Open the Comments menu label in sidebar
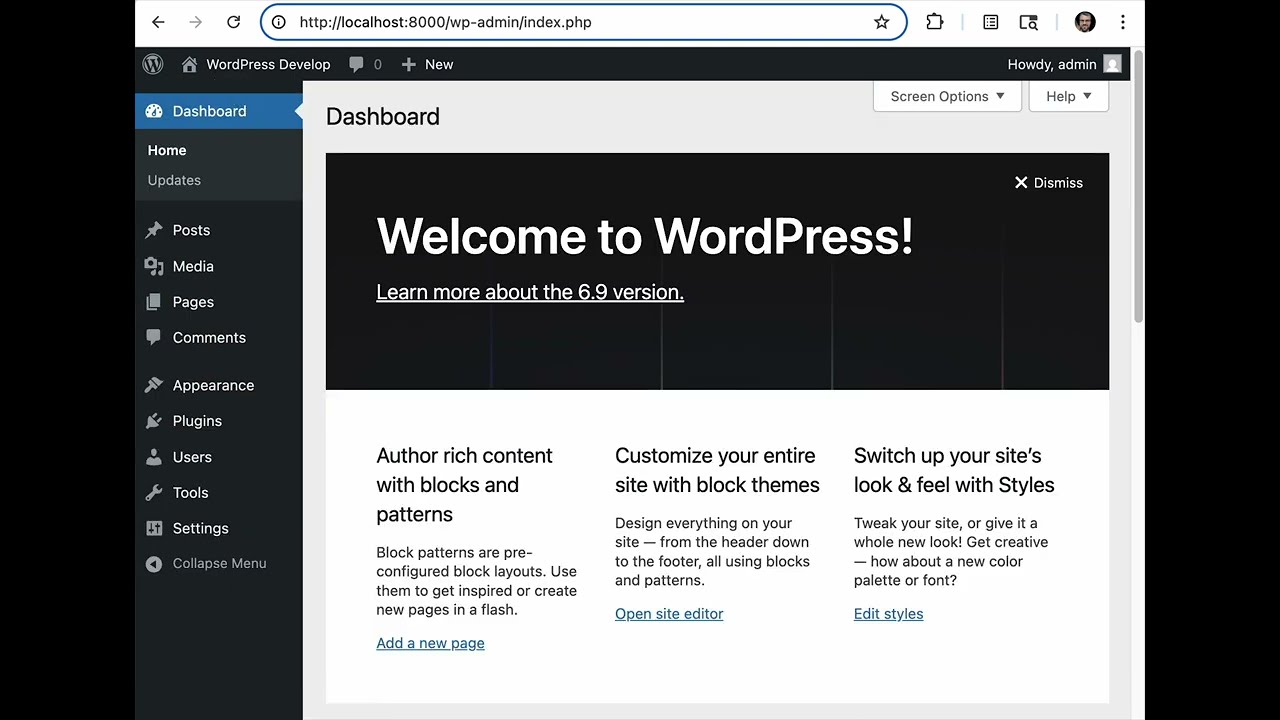 tap(209, 338)
